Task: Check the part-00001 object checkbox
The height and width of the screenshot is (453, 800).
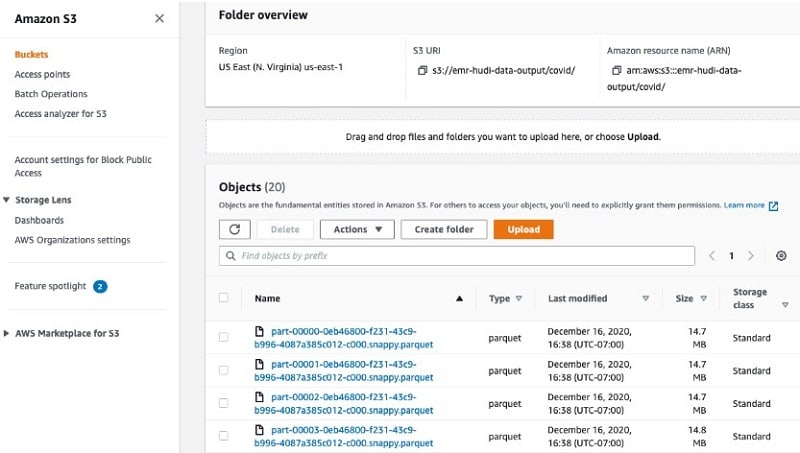Action: tap(223, 370)
